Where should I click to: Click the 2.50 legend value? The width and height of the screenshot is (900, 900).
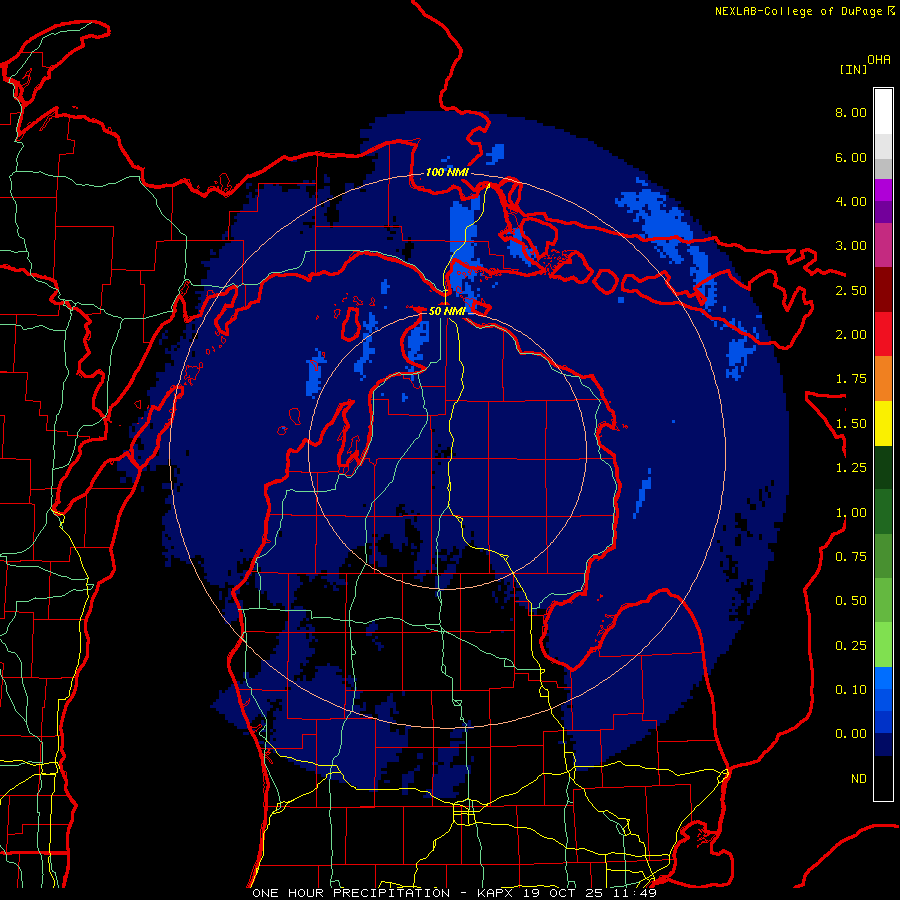coord(851,290)
